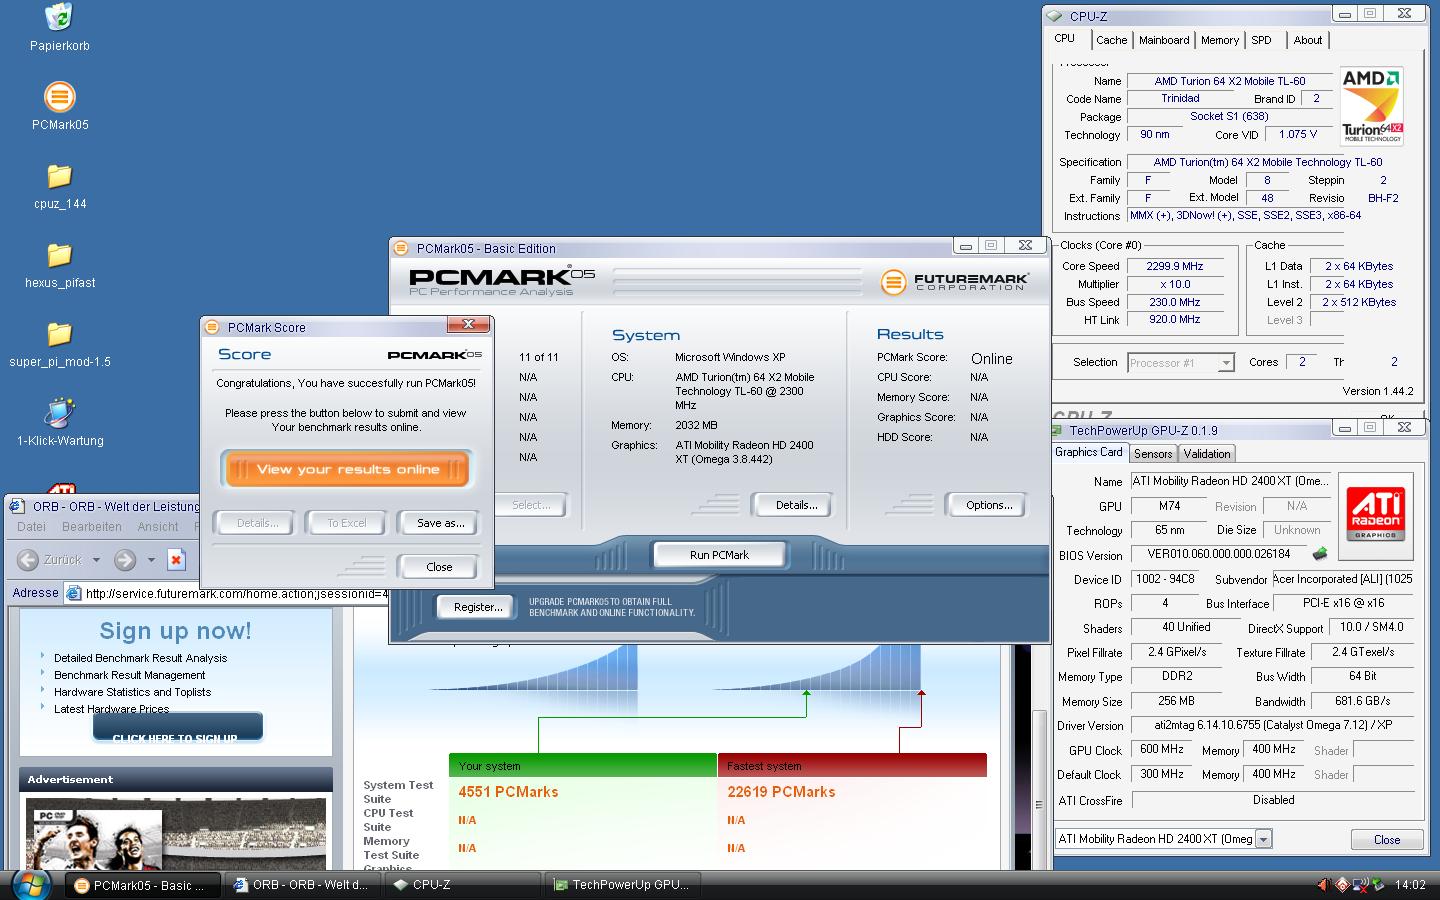Click the Forward arrow in Internet Explorer
Screen dimensions: 1440x900
click(x=125, y=560)
